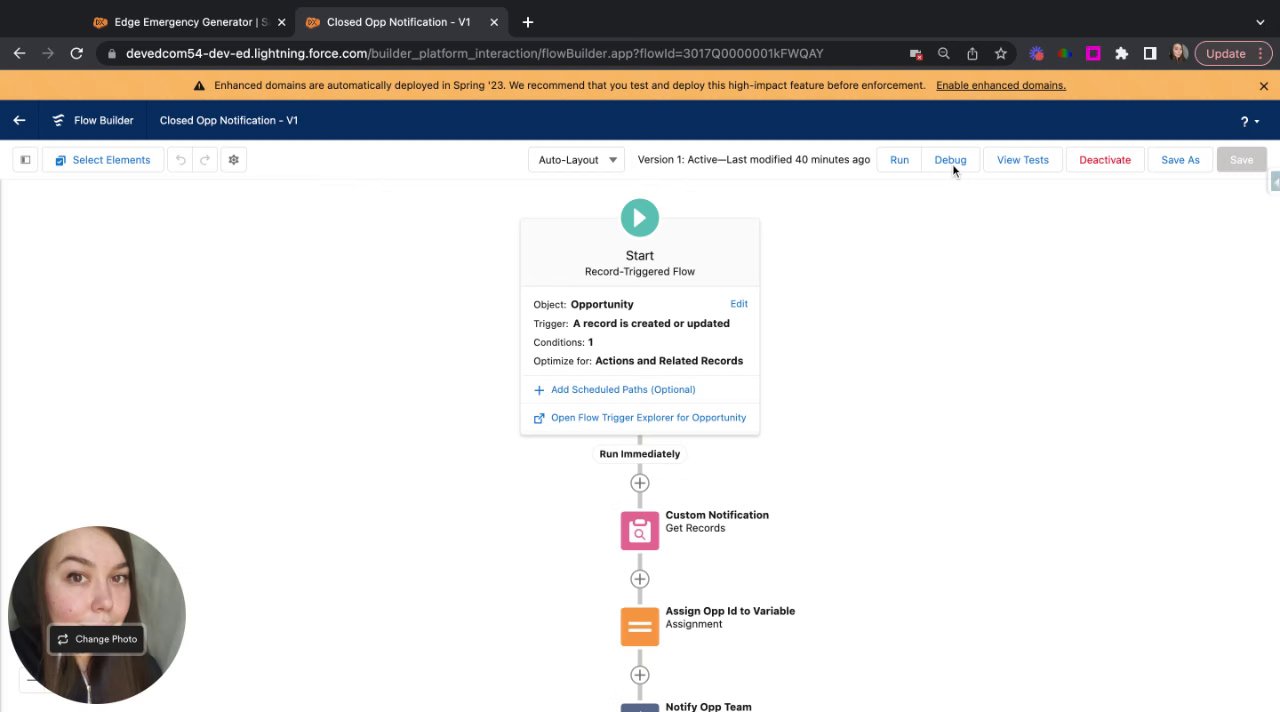Open the browser extensions puzzle icon
Screen dimensions: 1280x712
tap(1122, 54)
